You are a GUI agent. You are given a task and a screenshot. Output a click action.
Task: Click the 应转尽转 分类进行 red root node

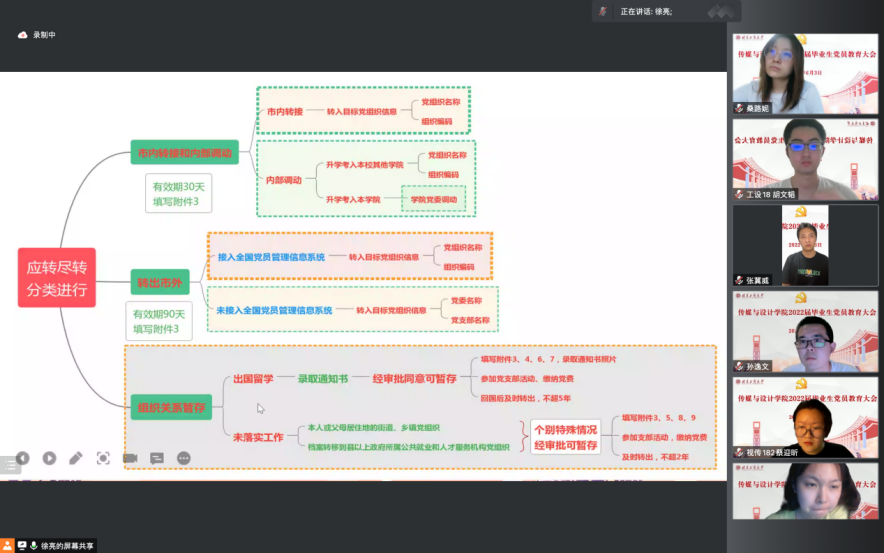point(57,279)
